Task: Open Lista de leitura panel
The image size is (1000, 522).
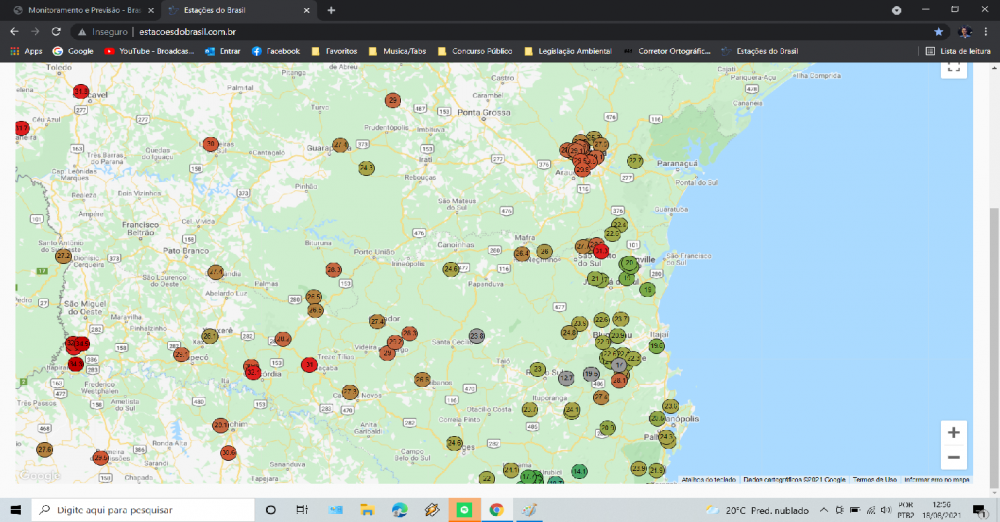Action: pyautogui.click(x=958, y=51)
